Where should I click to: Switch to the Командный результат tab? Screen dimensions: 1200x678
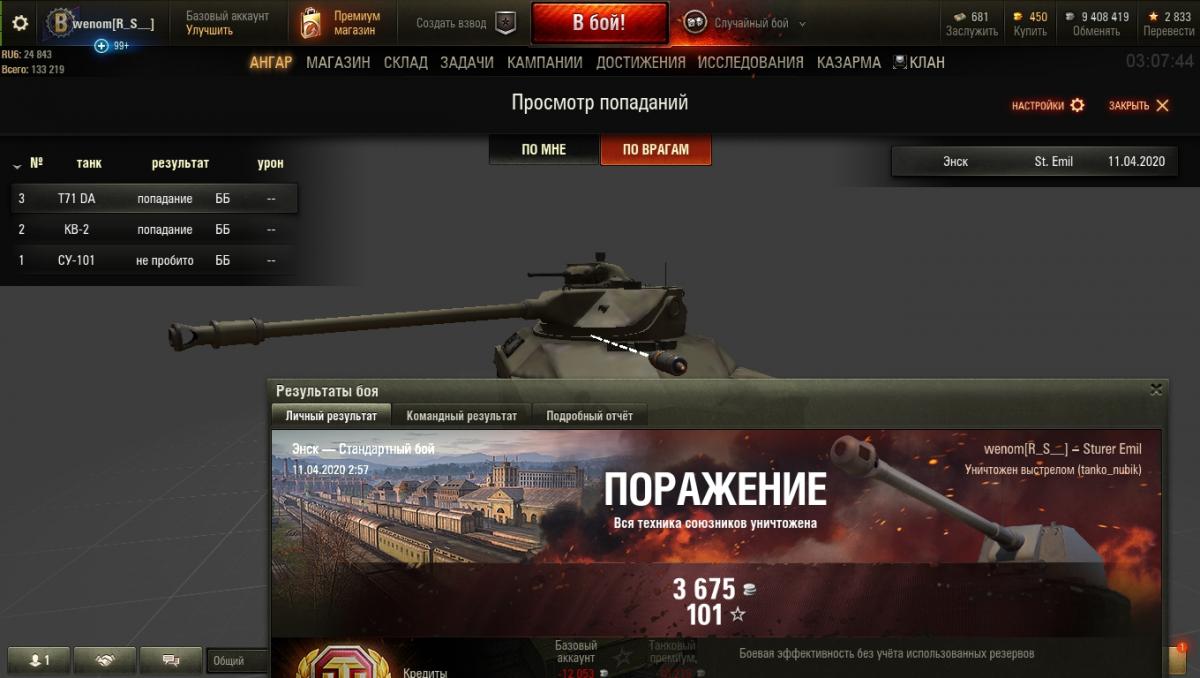tap(462, 416)
